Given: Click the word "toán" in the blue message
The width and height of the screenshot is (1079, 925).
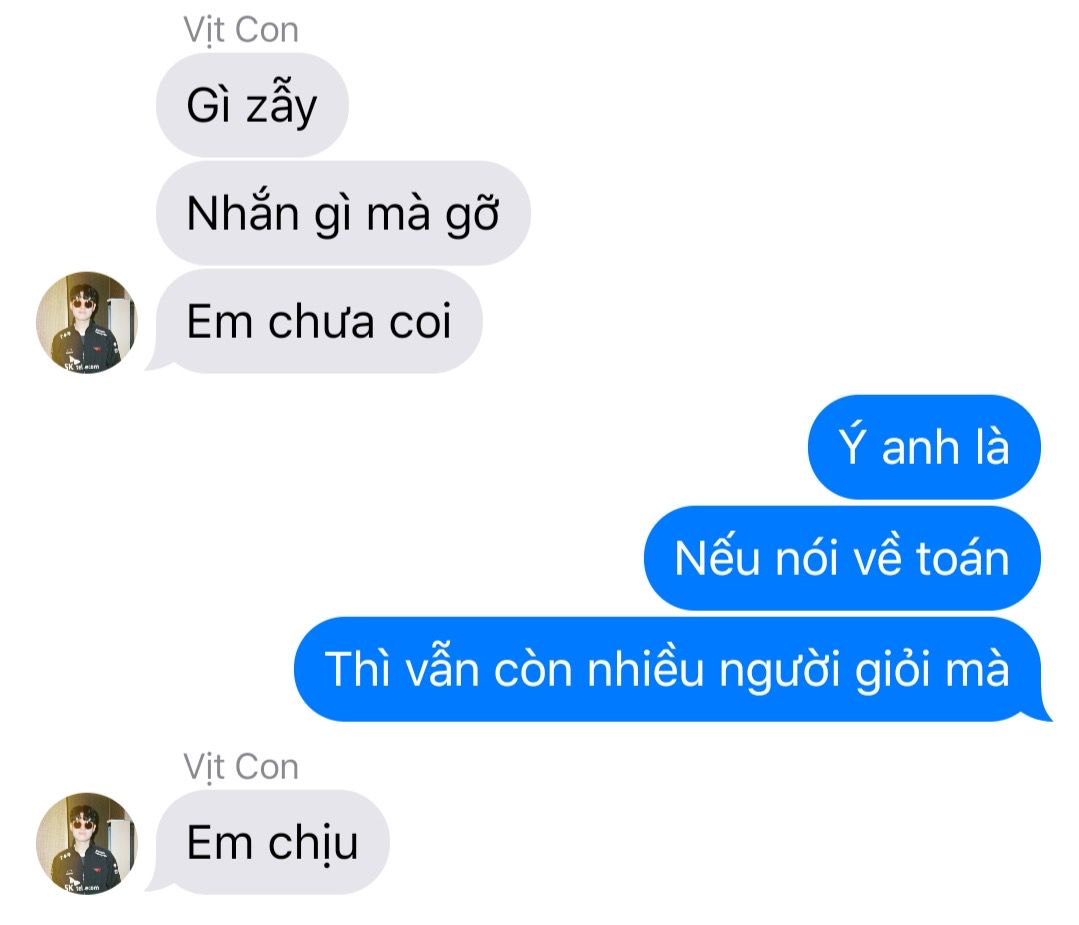Looking at the screenshot, I should click(x=963, y=558).
